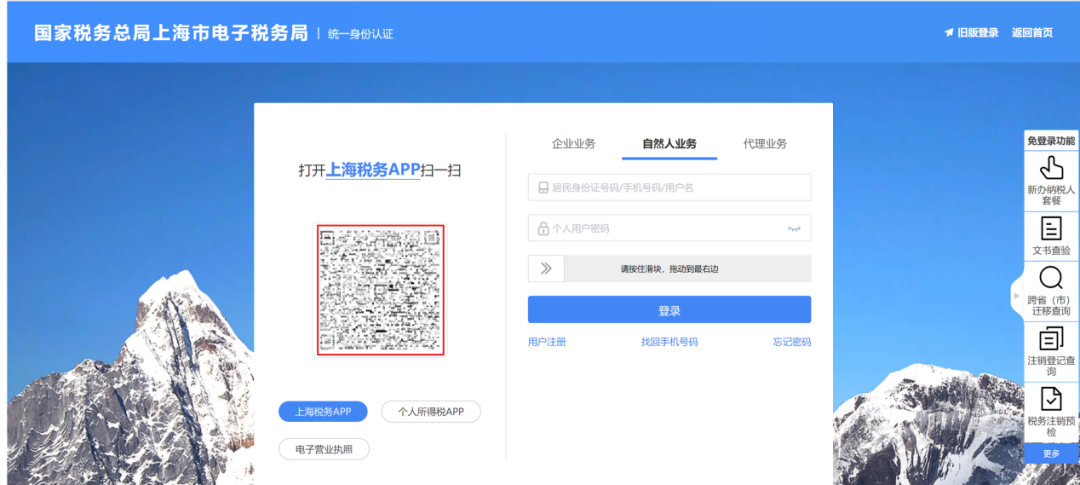Click the 用户注册 link

(x=547, y=342)
